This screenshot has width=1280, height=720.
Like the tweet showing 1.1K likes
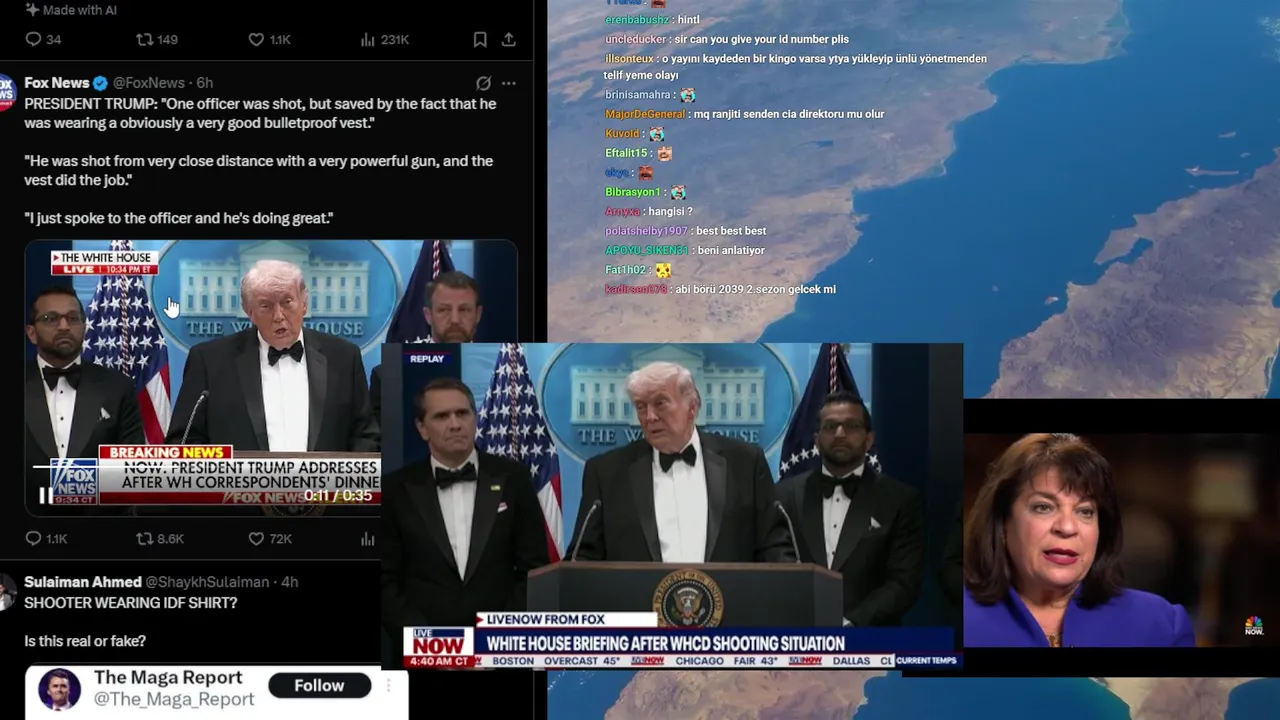[269, 40]
